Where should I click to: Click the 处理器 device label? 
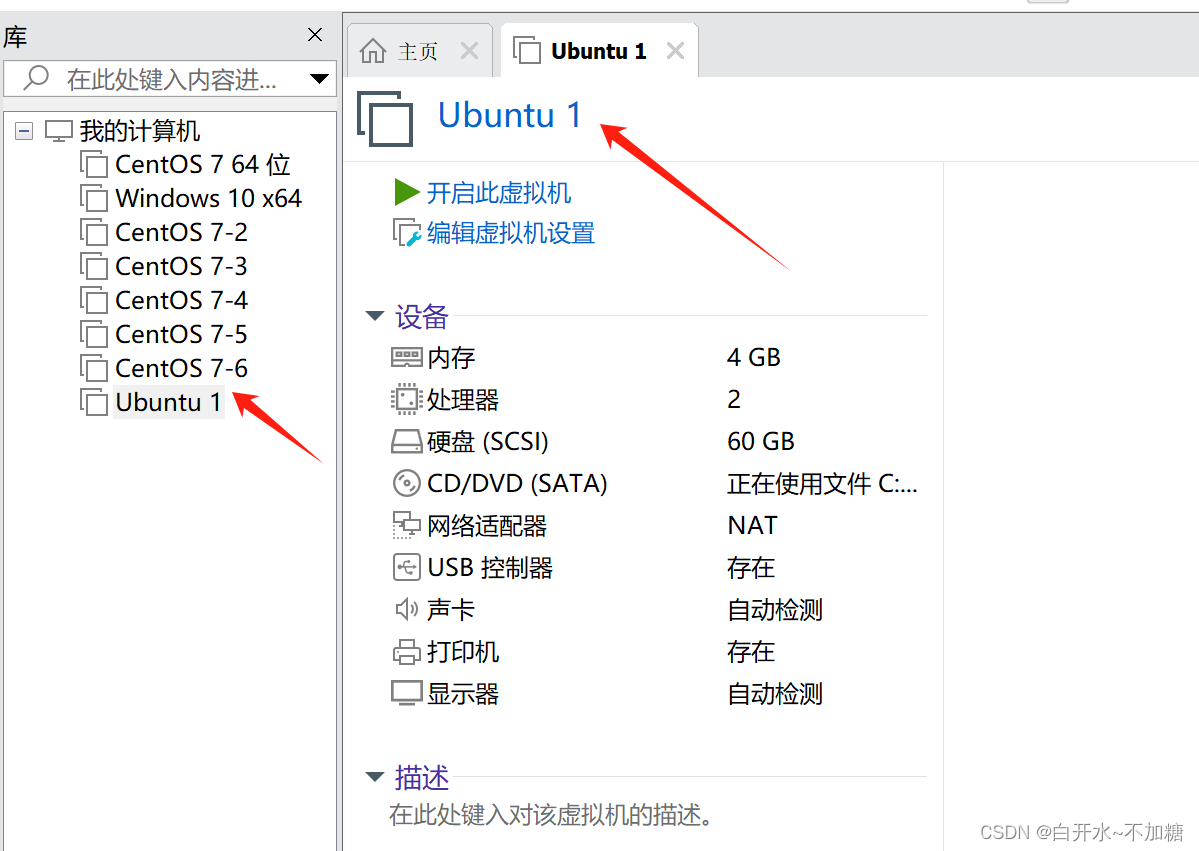click(x=463, y=399)
